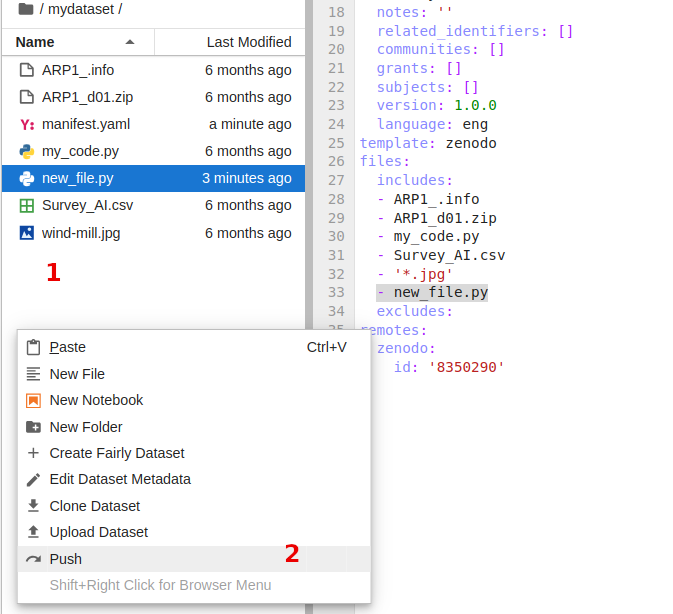Screen dimensions: 673x614
Task: Choose Edit Dataset Metadata menu entry
Action: pos(194,479)
